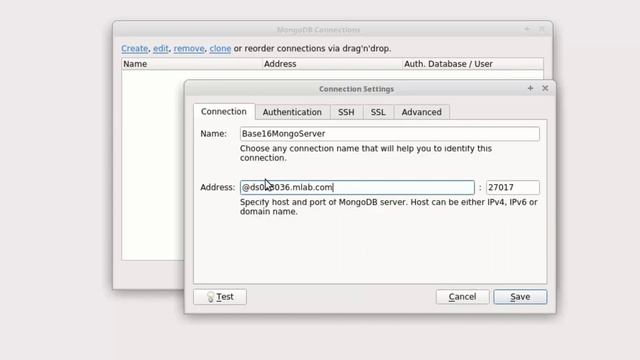This screenshot has width=640, height=360.
Task: Open the SSH tab
Action: pos(346,112)
